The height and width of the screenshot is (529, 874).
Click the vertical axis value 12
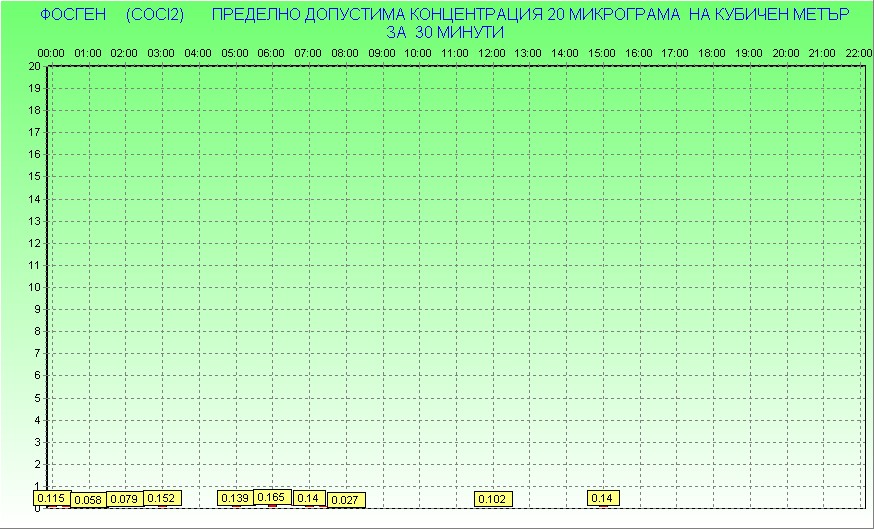(35, 243)
